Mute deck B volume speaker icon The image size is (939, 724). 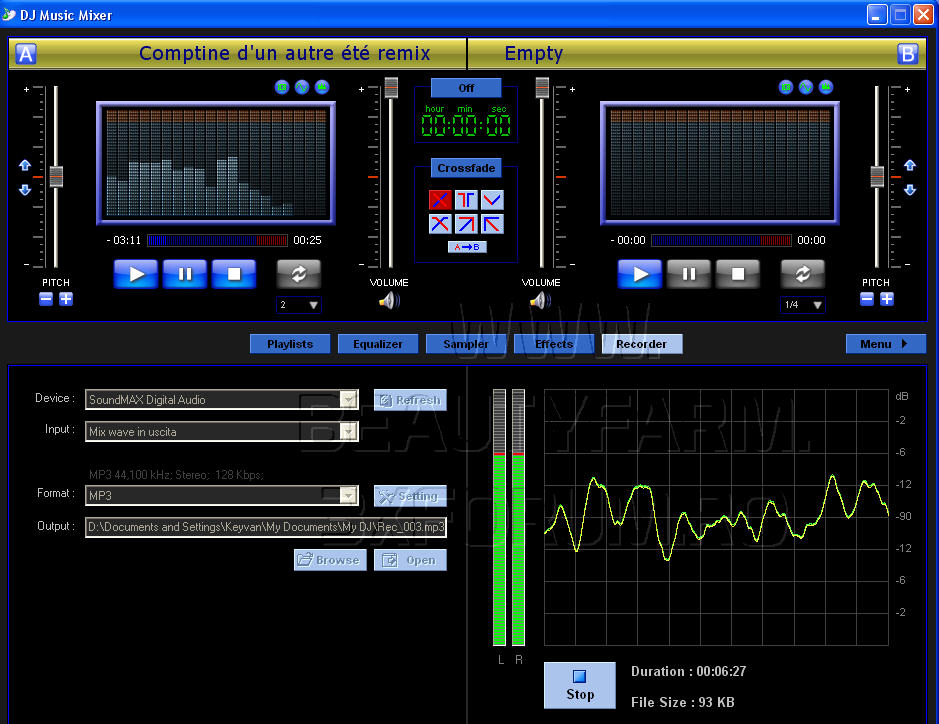tap(541, 301)
